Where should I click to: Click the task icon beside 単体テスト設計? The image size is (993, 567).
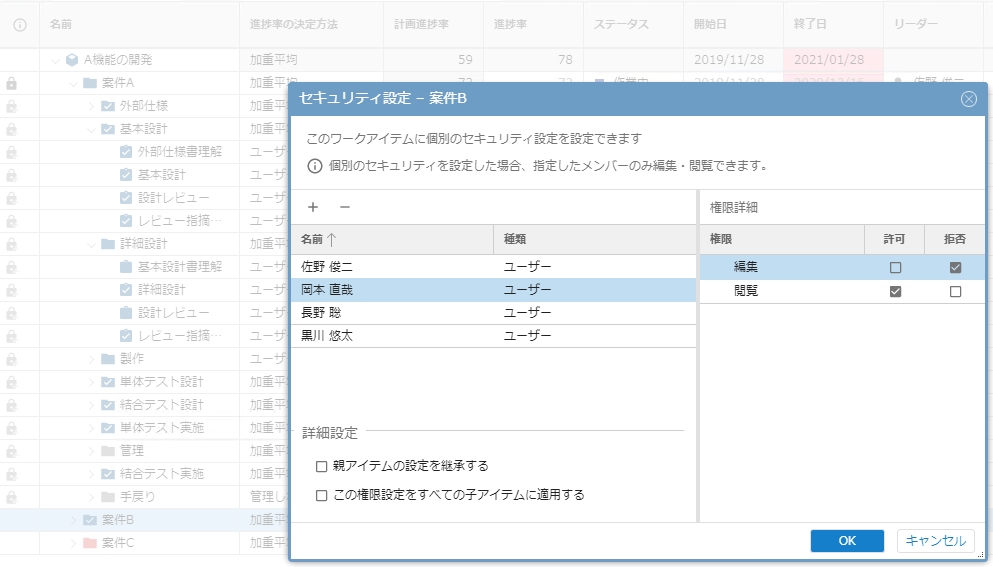108,382
